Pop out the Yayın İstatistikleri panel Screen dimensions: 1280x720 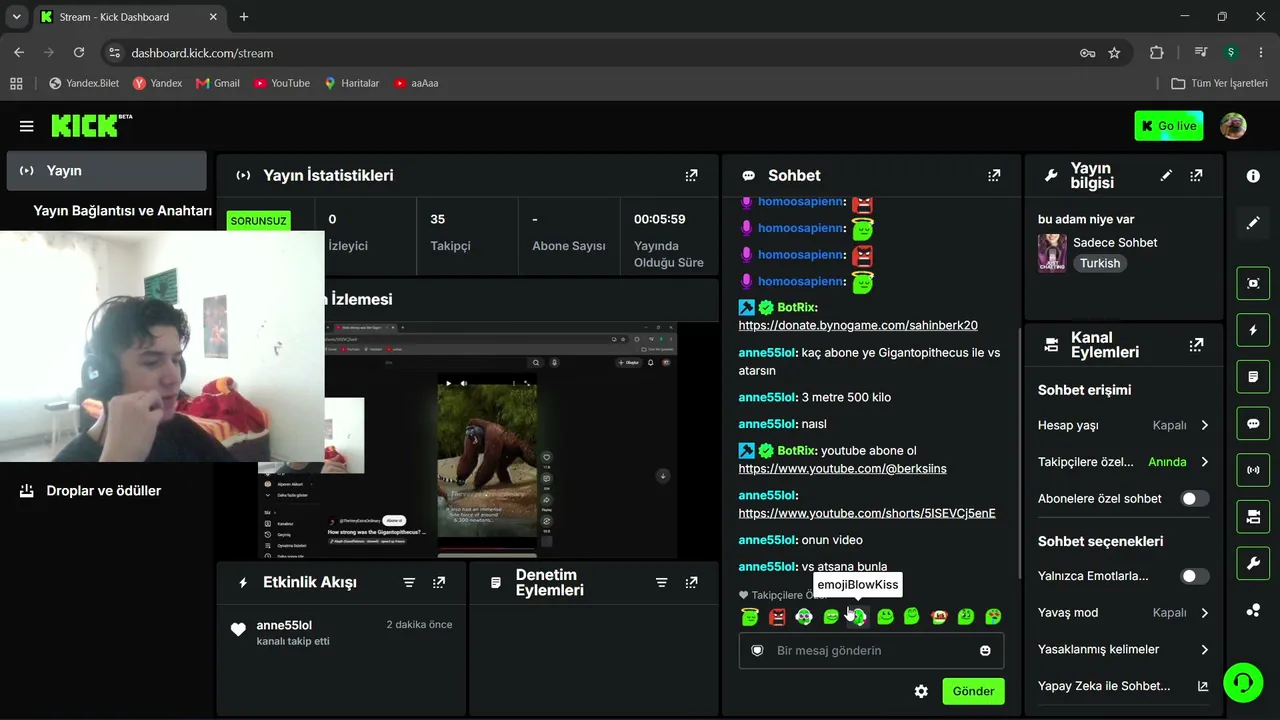point(691,175)
